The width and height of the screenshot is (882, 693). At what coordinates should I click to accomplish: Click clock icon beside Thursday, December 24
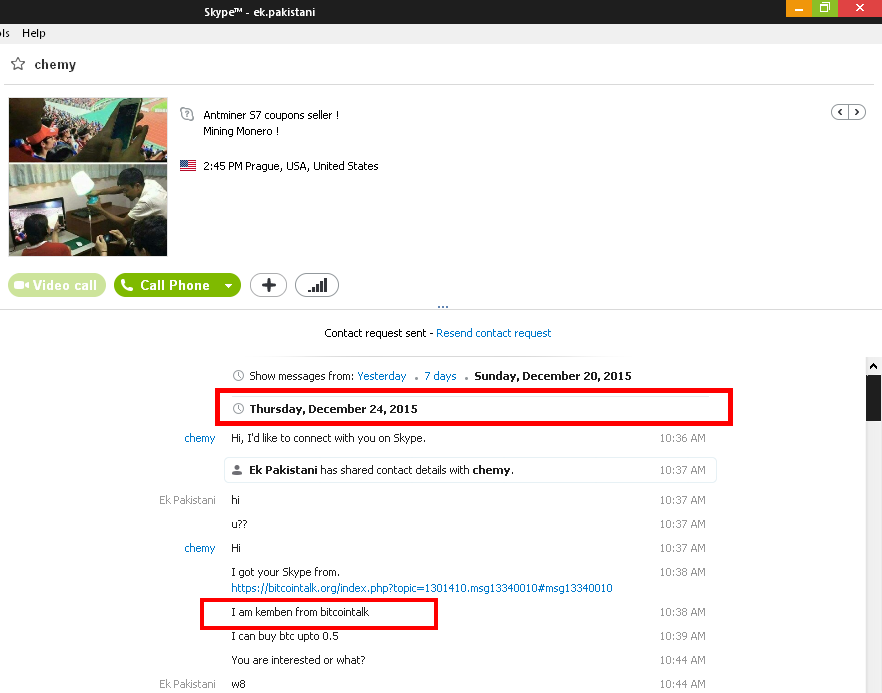[238, 408]
